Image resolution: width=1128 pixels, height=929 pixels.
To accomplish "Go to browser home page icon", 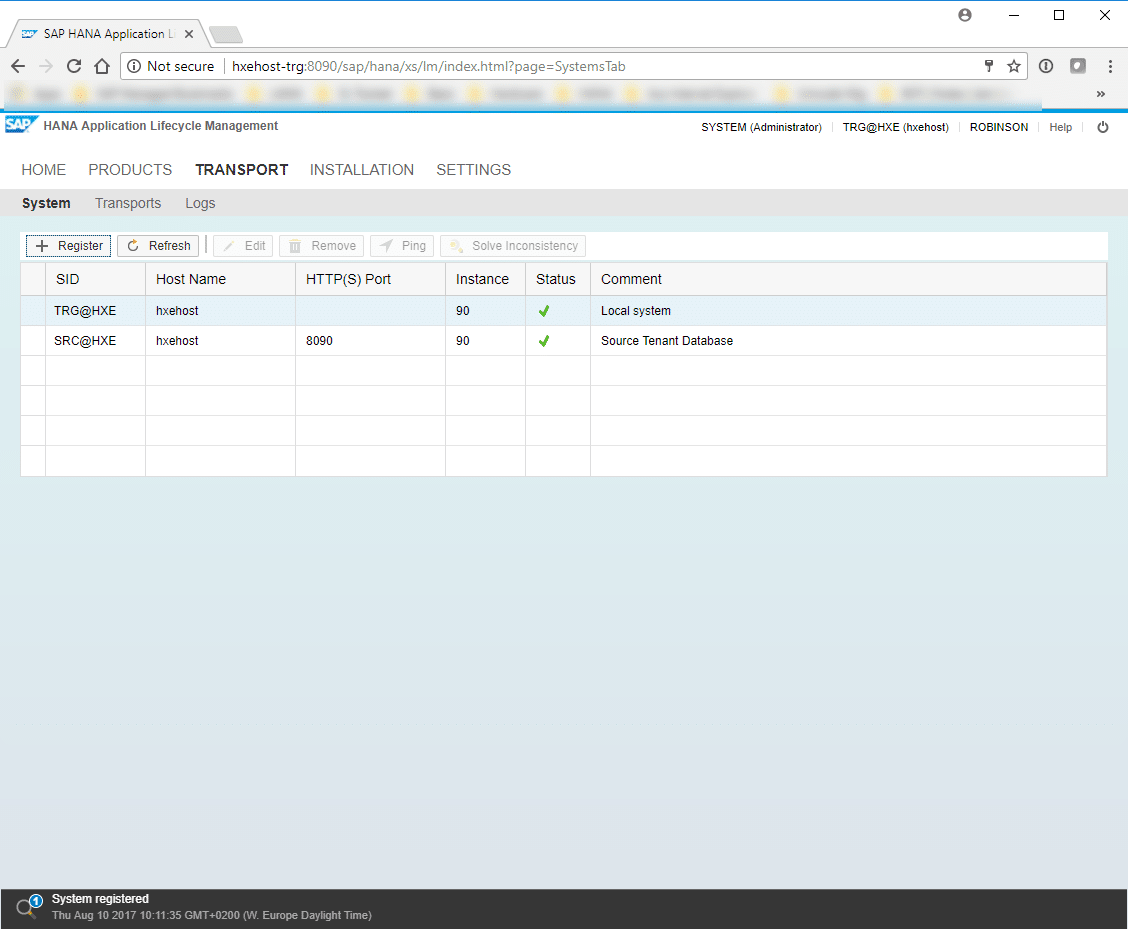I will point(101,67).
